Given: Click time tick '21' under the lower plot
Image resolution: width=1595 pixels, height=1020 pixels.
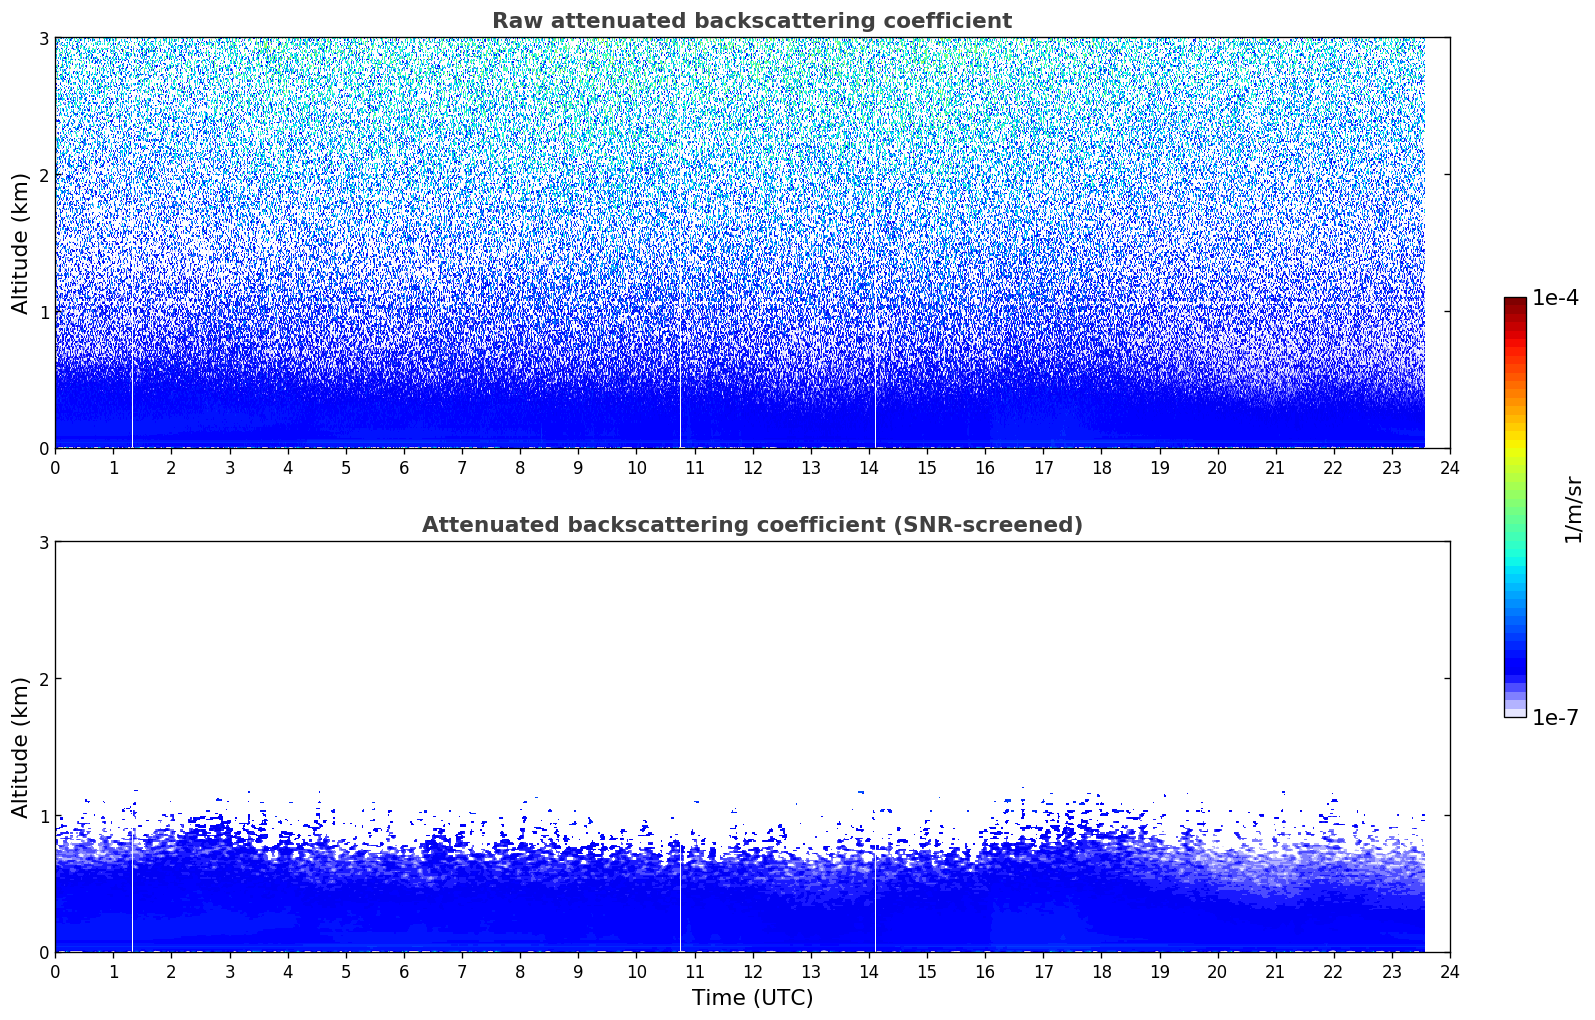Looking at the screenshot, I should click(1275, 971).
